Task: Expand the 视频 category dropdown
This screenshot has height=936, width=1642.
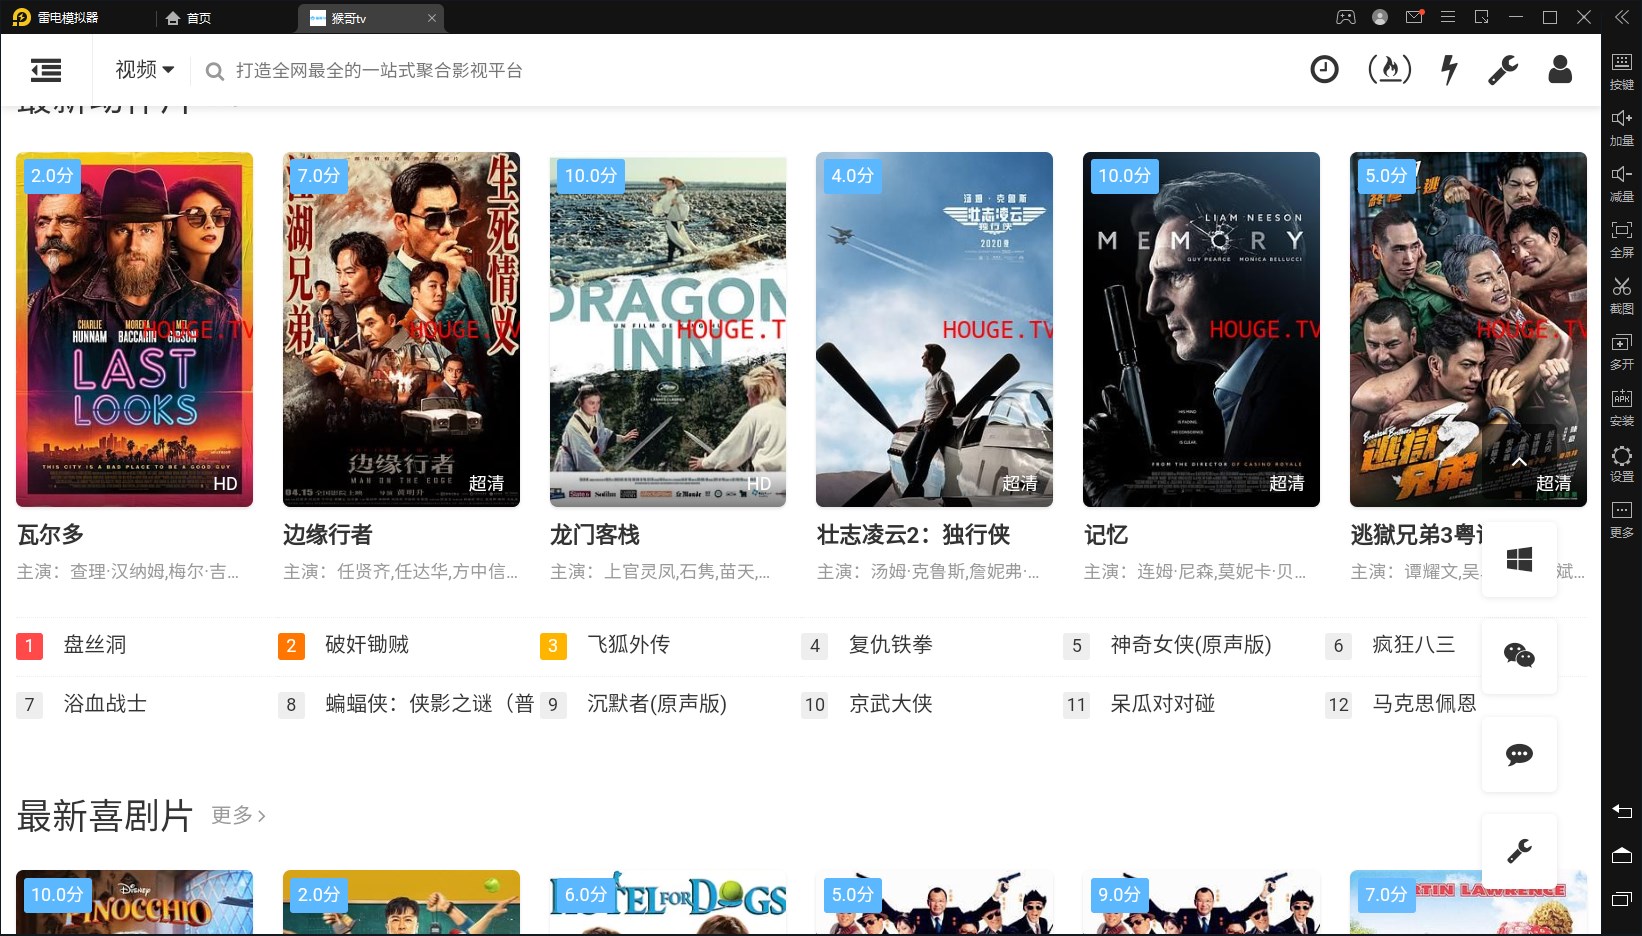Action: [145, 69]
